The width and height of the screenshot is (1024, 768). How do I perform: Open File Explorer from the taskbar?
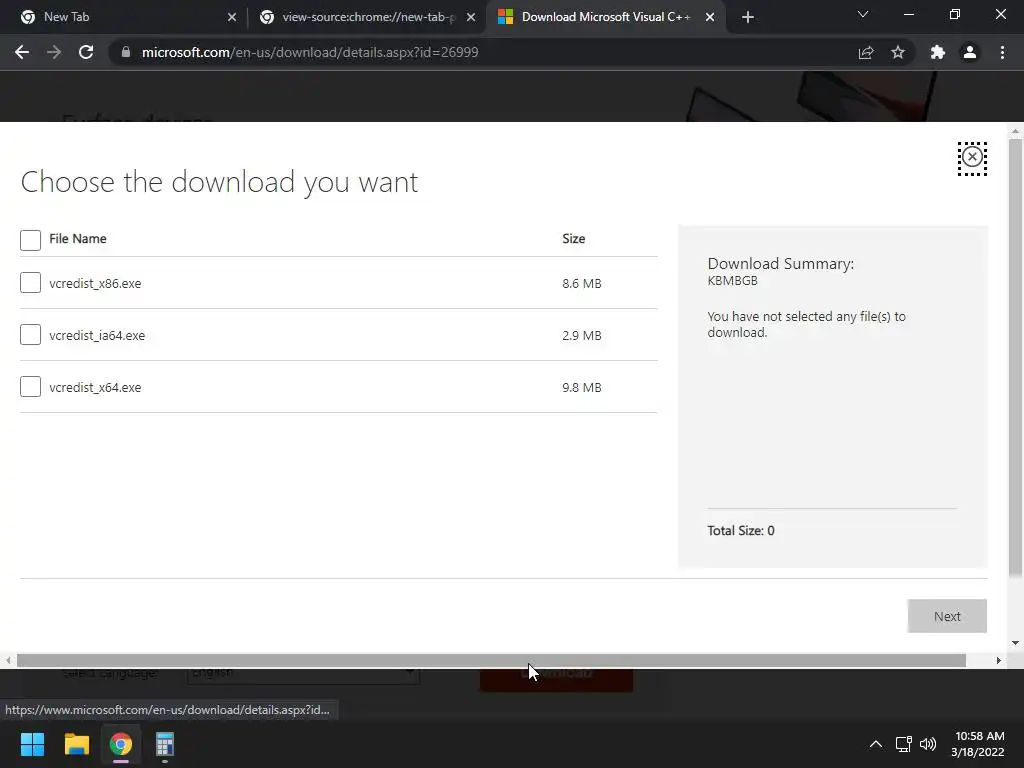pos(76,744)
